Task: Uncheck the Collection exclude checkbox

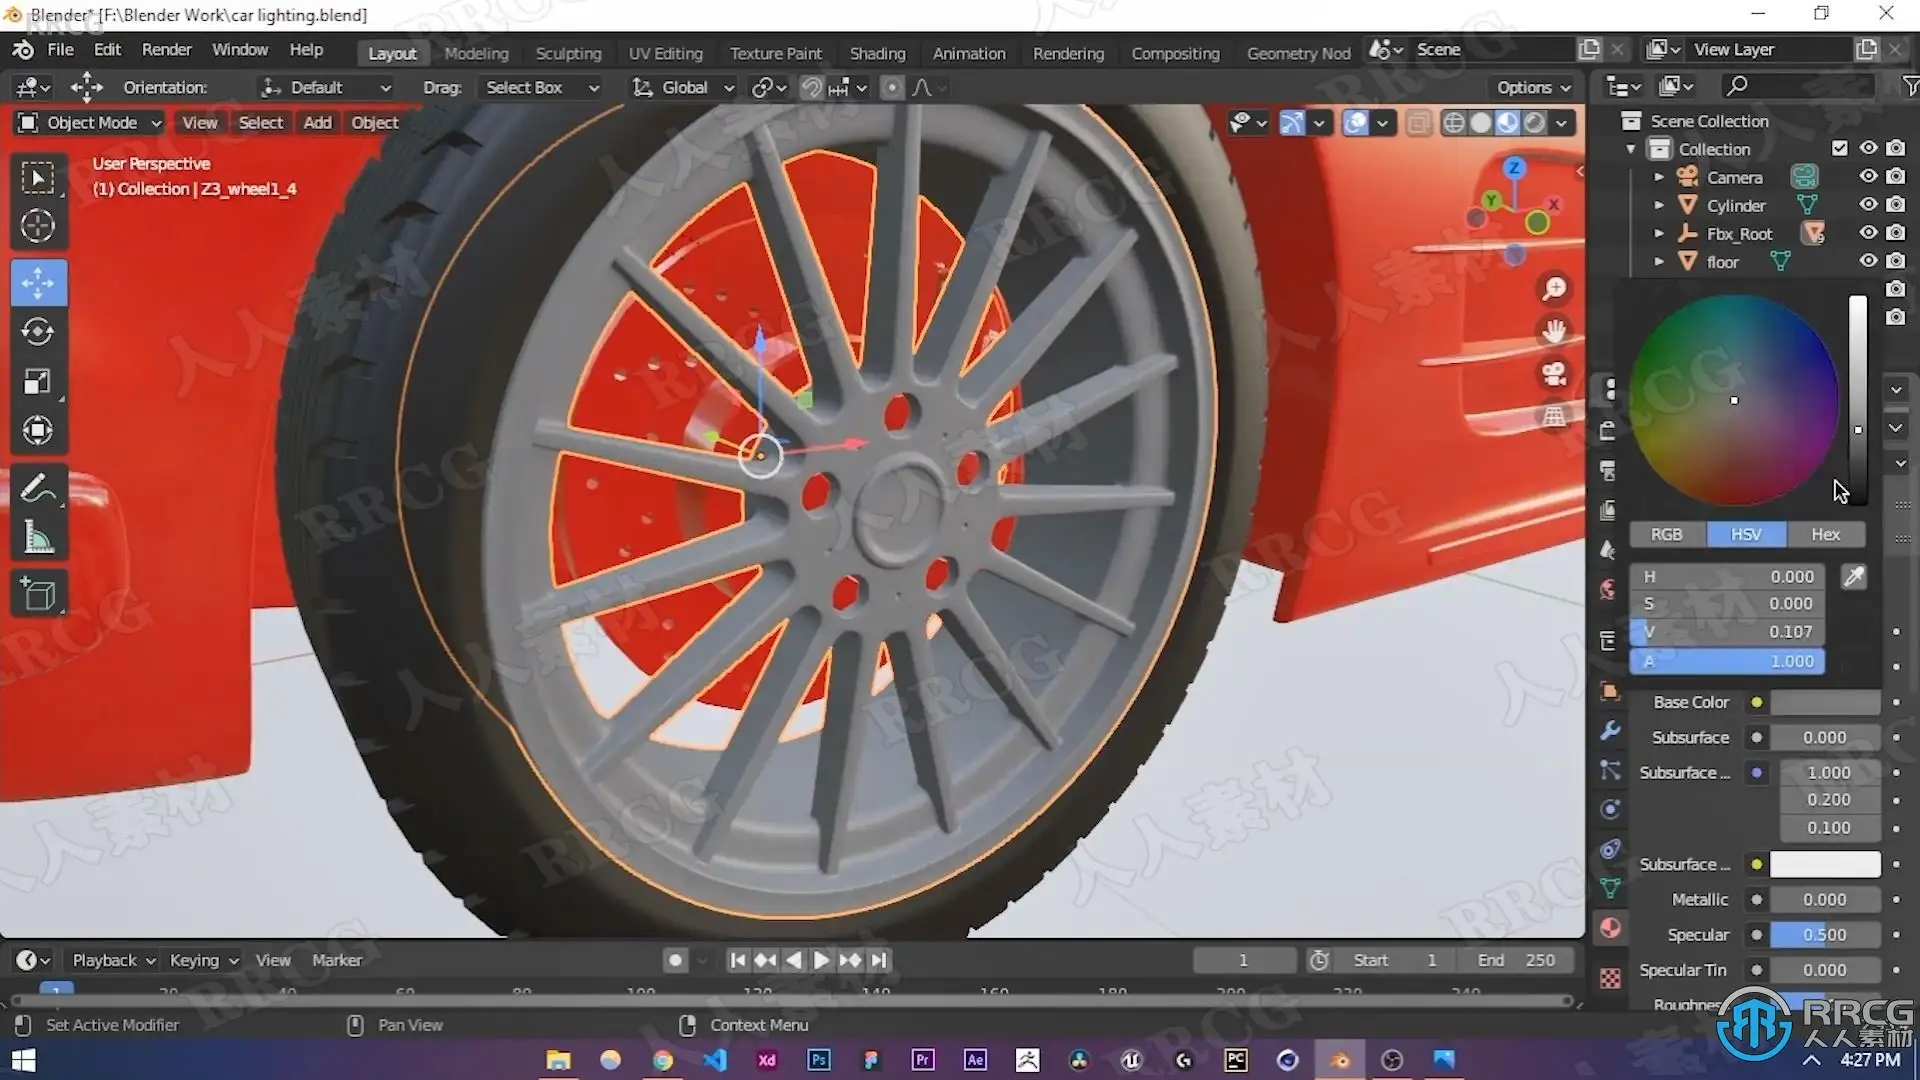Action: 1839,148
